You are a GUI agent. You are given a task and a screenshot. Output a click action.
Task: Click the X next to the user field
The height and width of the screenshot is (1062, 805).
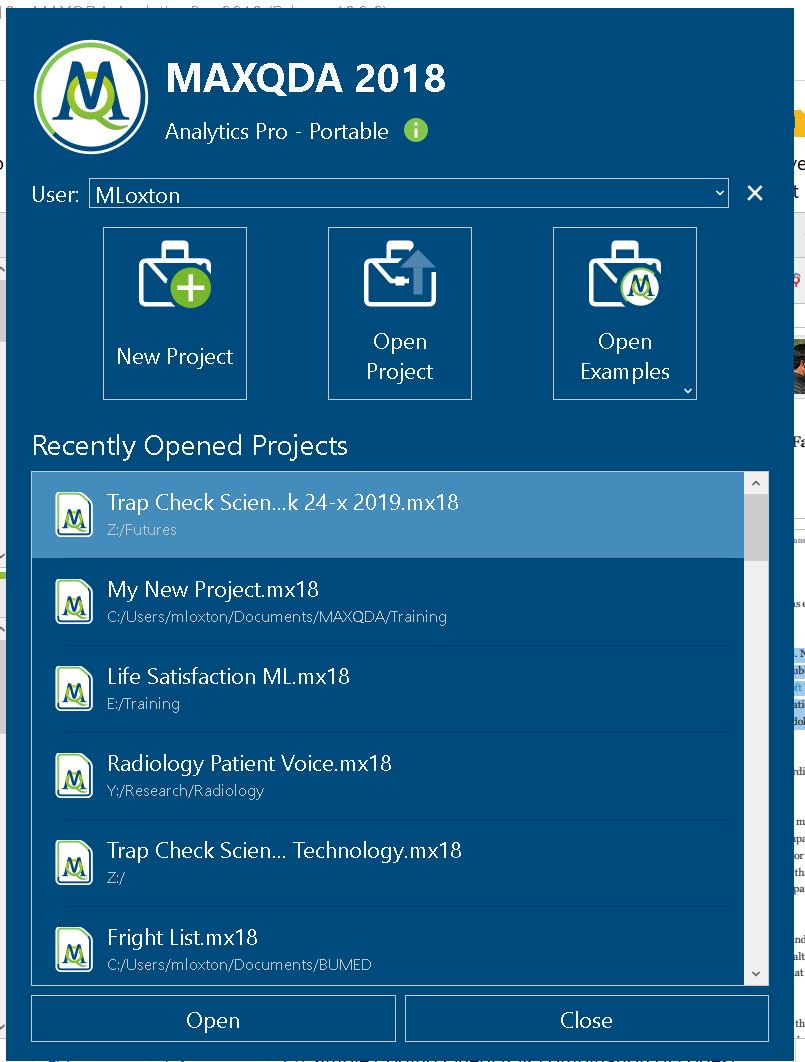point(754,194)
